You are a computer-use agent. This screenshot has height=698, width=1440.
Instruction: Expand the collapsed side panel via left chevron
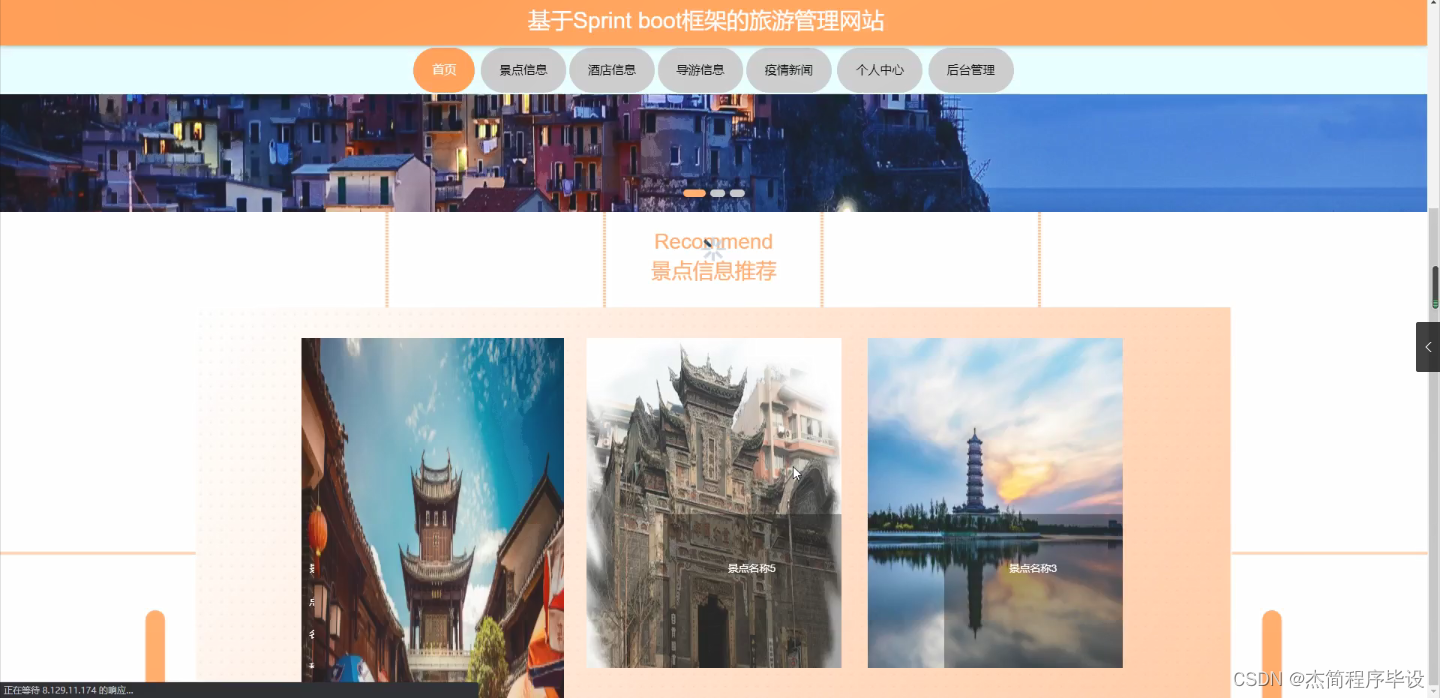1427,346
